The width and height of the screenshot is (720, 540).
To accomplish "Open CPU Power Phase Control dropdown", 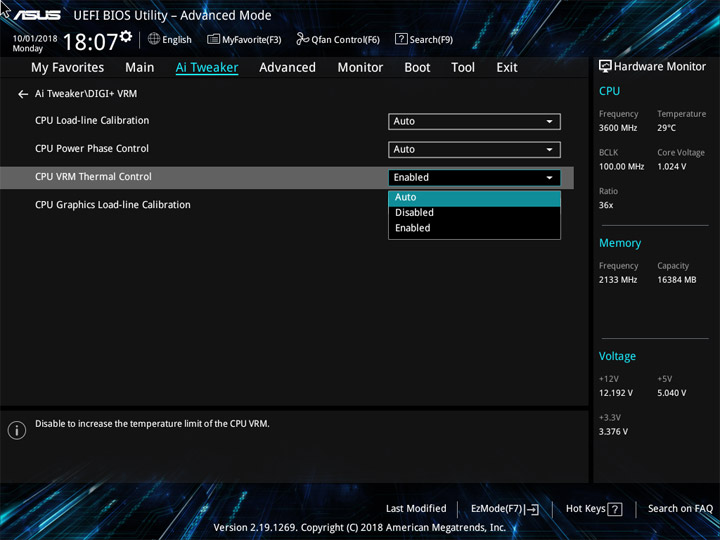I will pos(474,149).
